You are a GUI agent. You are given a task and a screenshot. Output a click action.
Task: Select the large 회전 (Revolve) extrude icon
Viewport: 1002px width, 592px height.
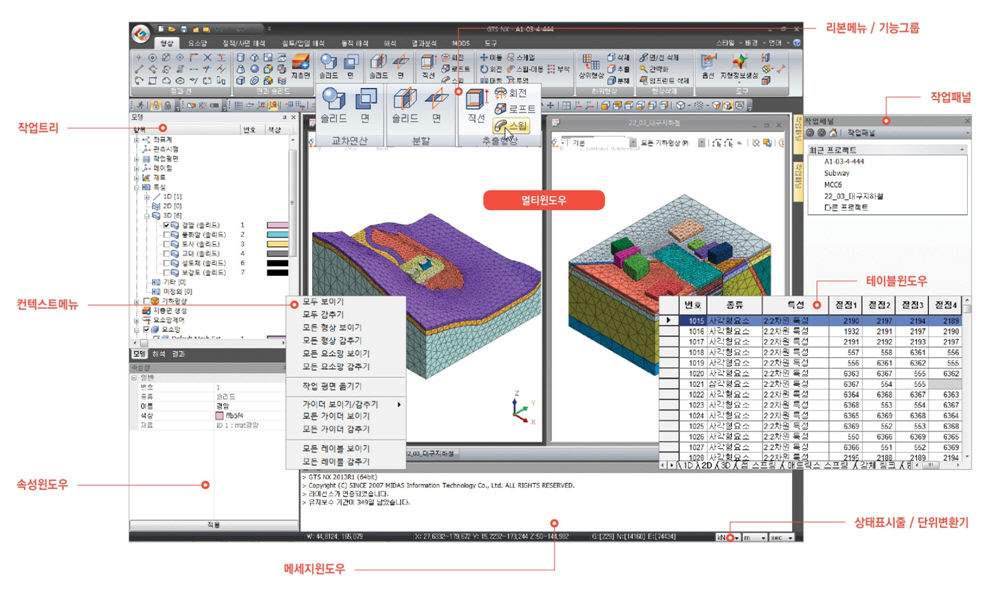click(509, 91)
